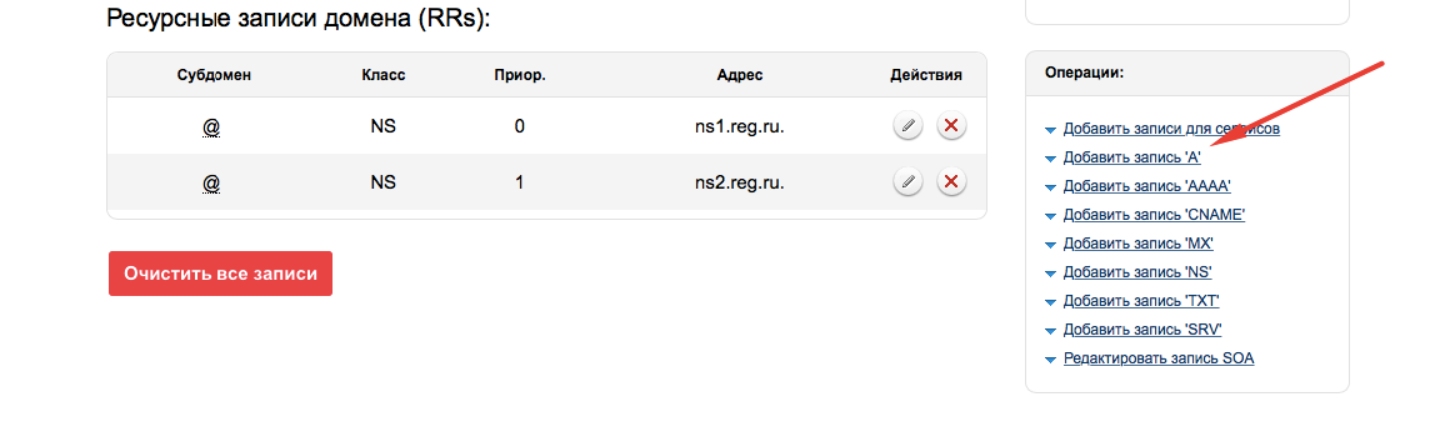The width and height of the screenshot is (1442, 440).
Task: Click 'Добавить запись 'TXT'' link
Action: [x=1141, y=301]
